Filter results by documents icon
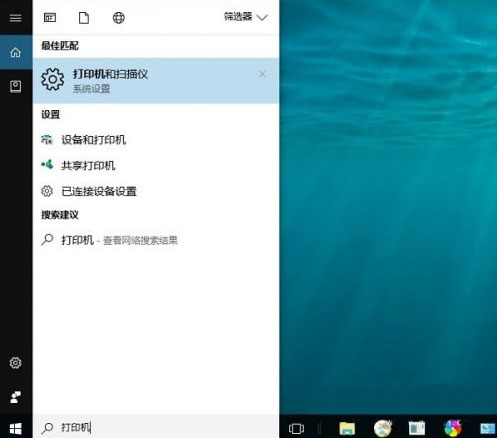Viewport: 497px width, 438px height. point(84,18)
